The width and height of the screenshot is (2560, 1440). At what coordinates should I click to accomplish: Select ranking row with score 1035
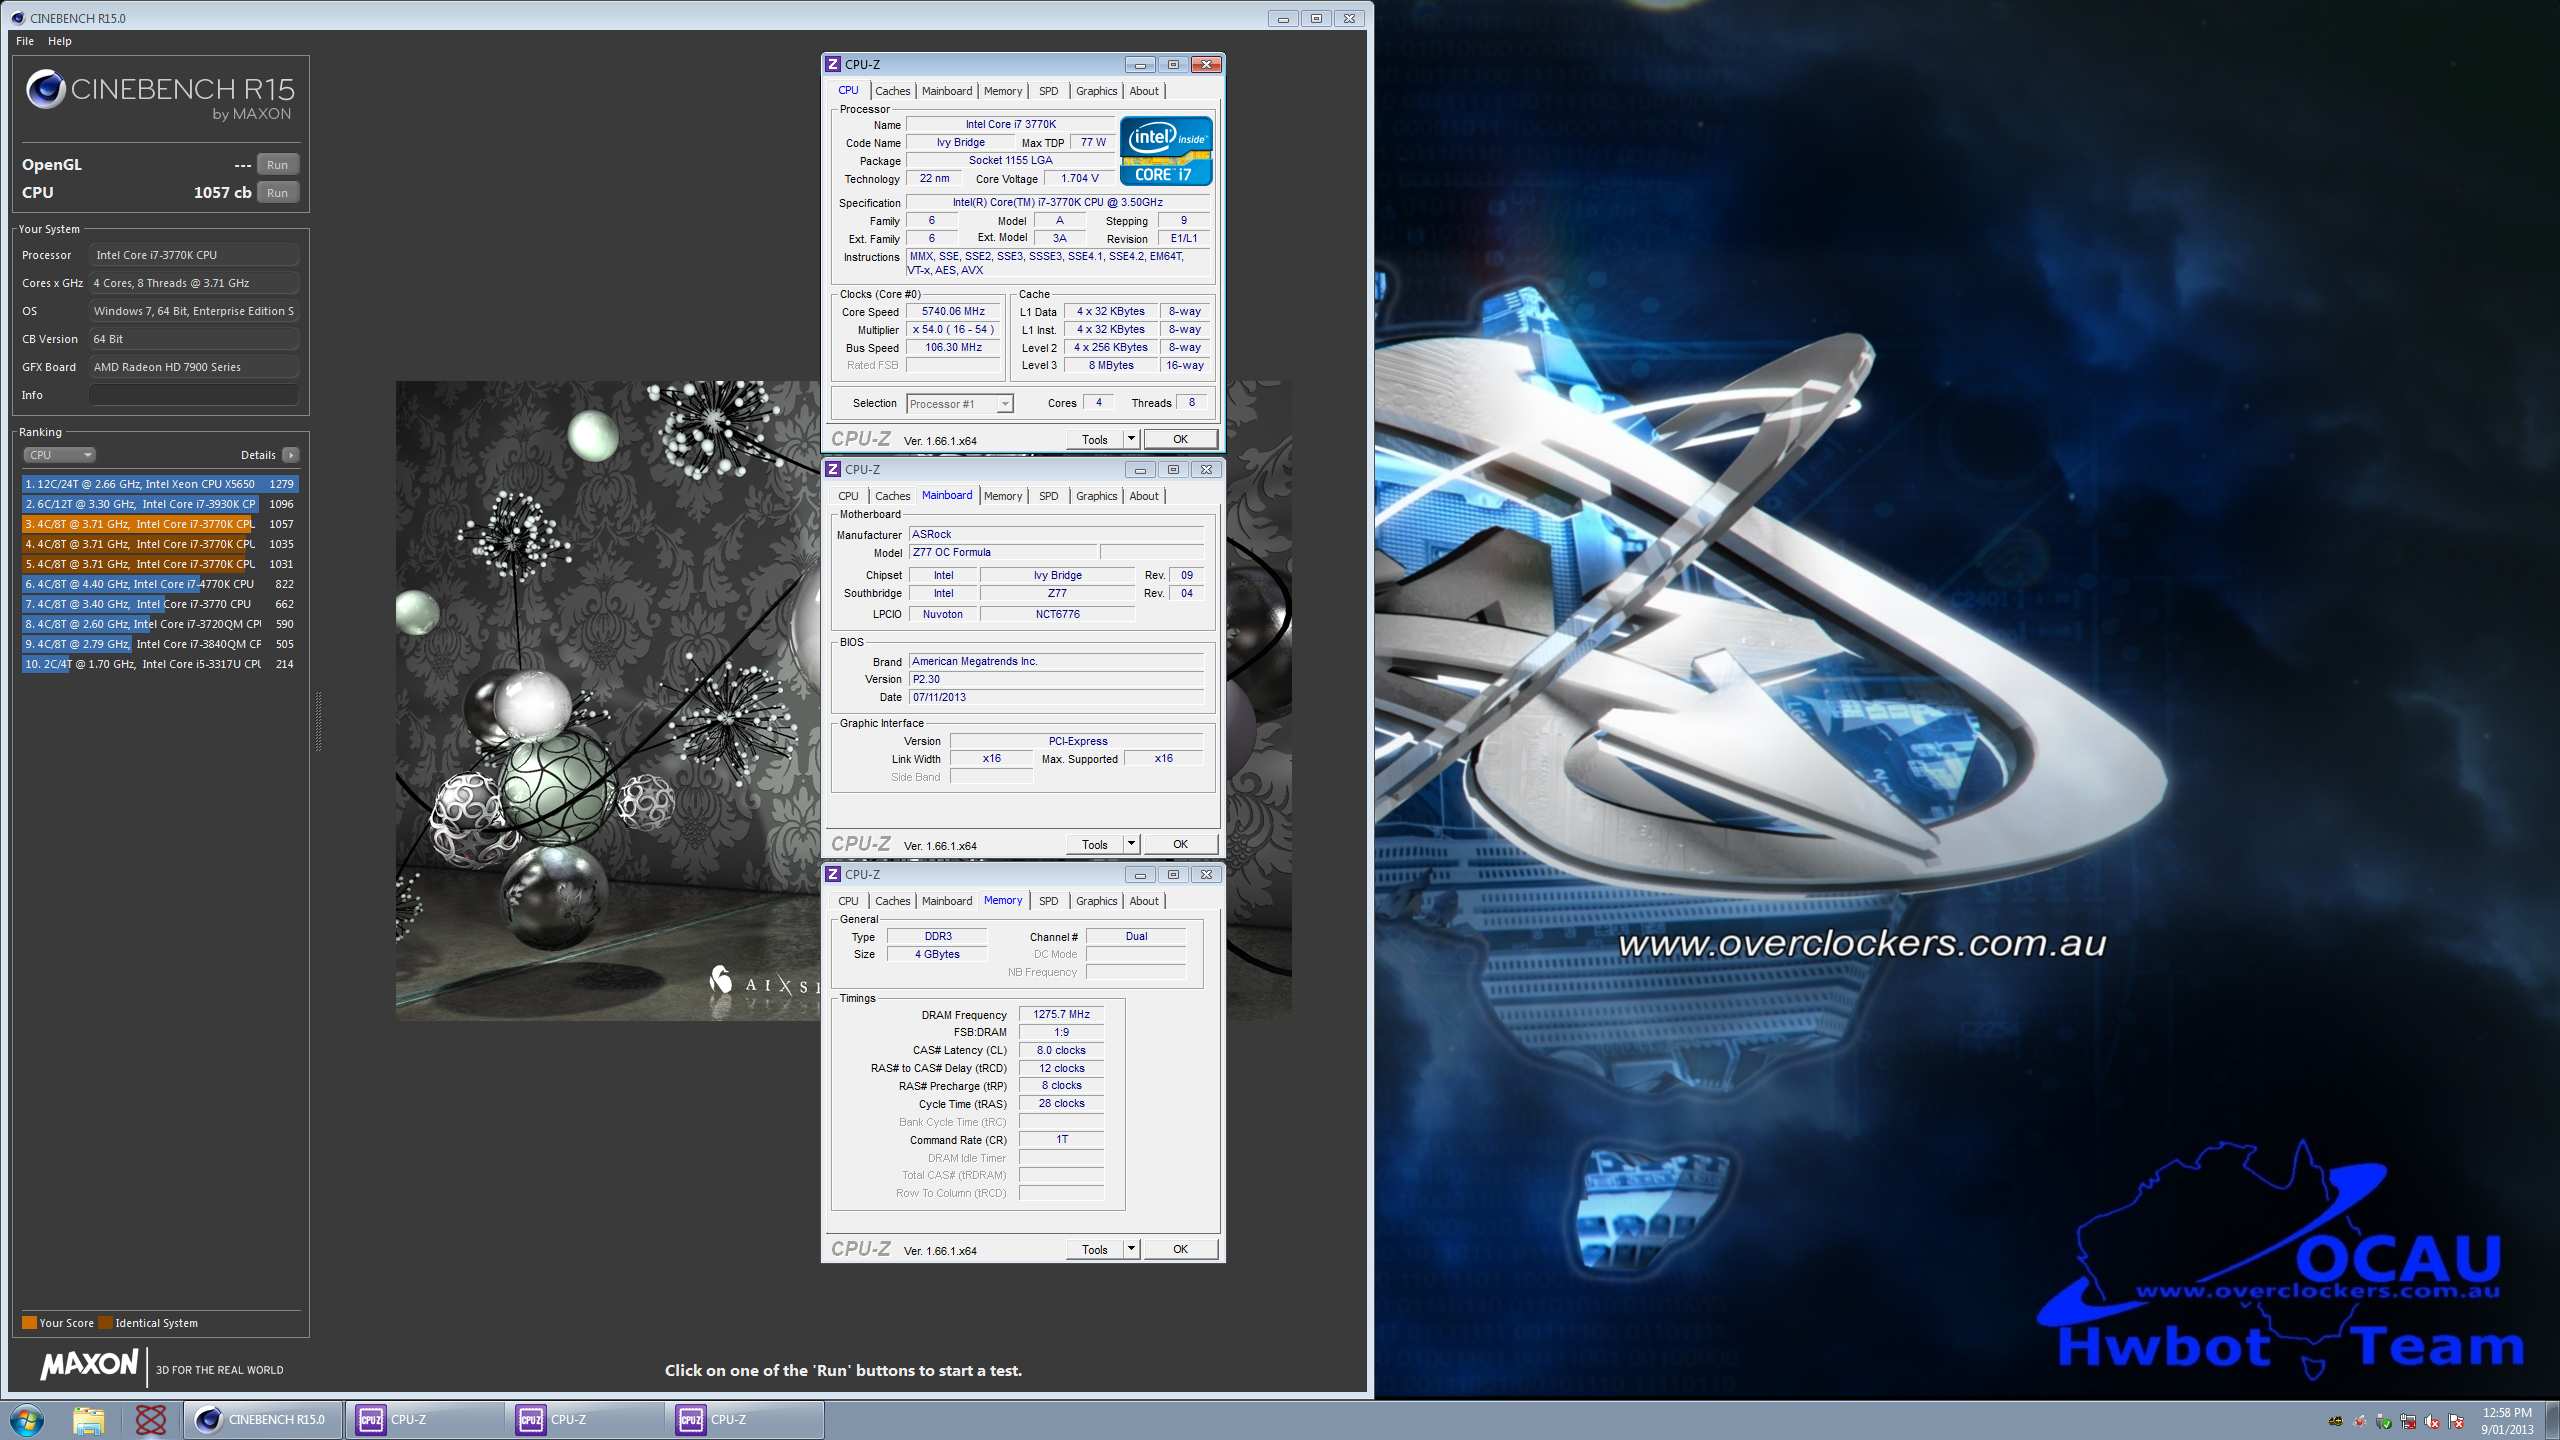point(160,544)
